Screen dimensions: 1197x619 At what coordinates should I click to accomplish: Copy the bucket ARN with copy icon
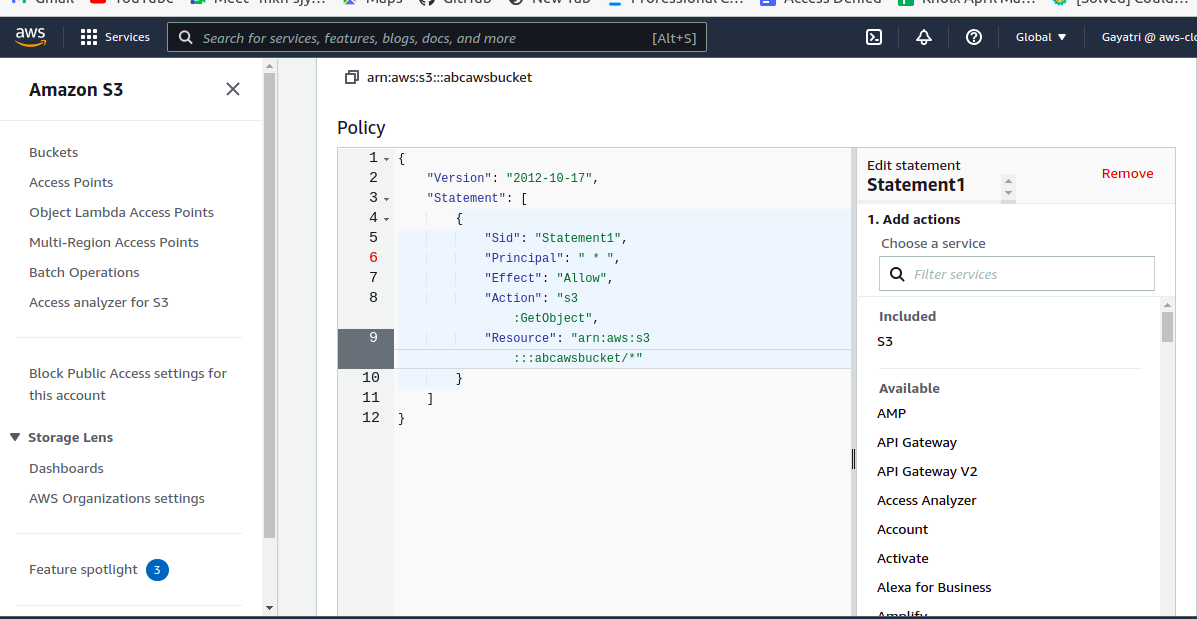(x=352, y=77)
